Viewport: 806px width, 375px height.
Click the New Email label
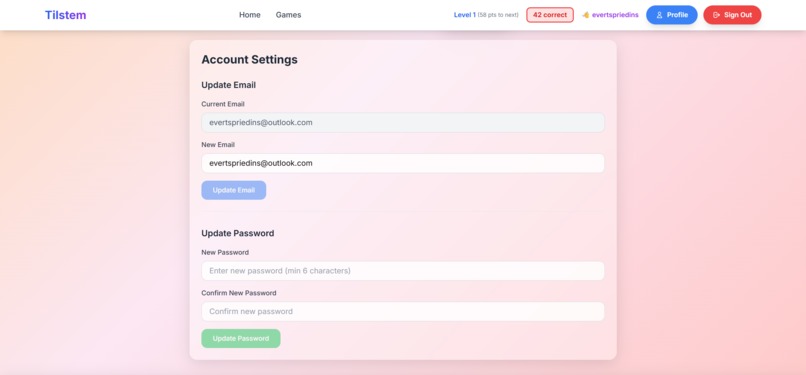(x=218, y=145)
